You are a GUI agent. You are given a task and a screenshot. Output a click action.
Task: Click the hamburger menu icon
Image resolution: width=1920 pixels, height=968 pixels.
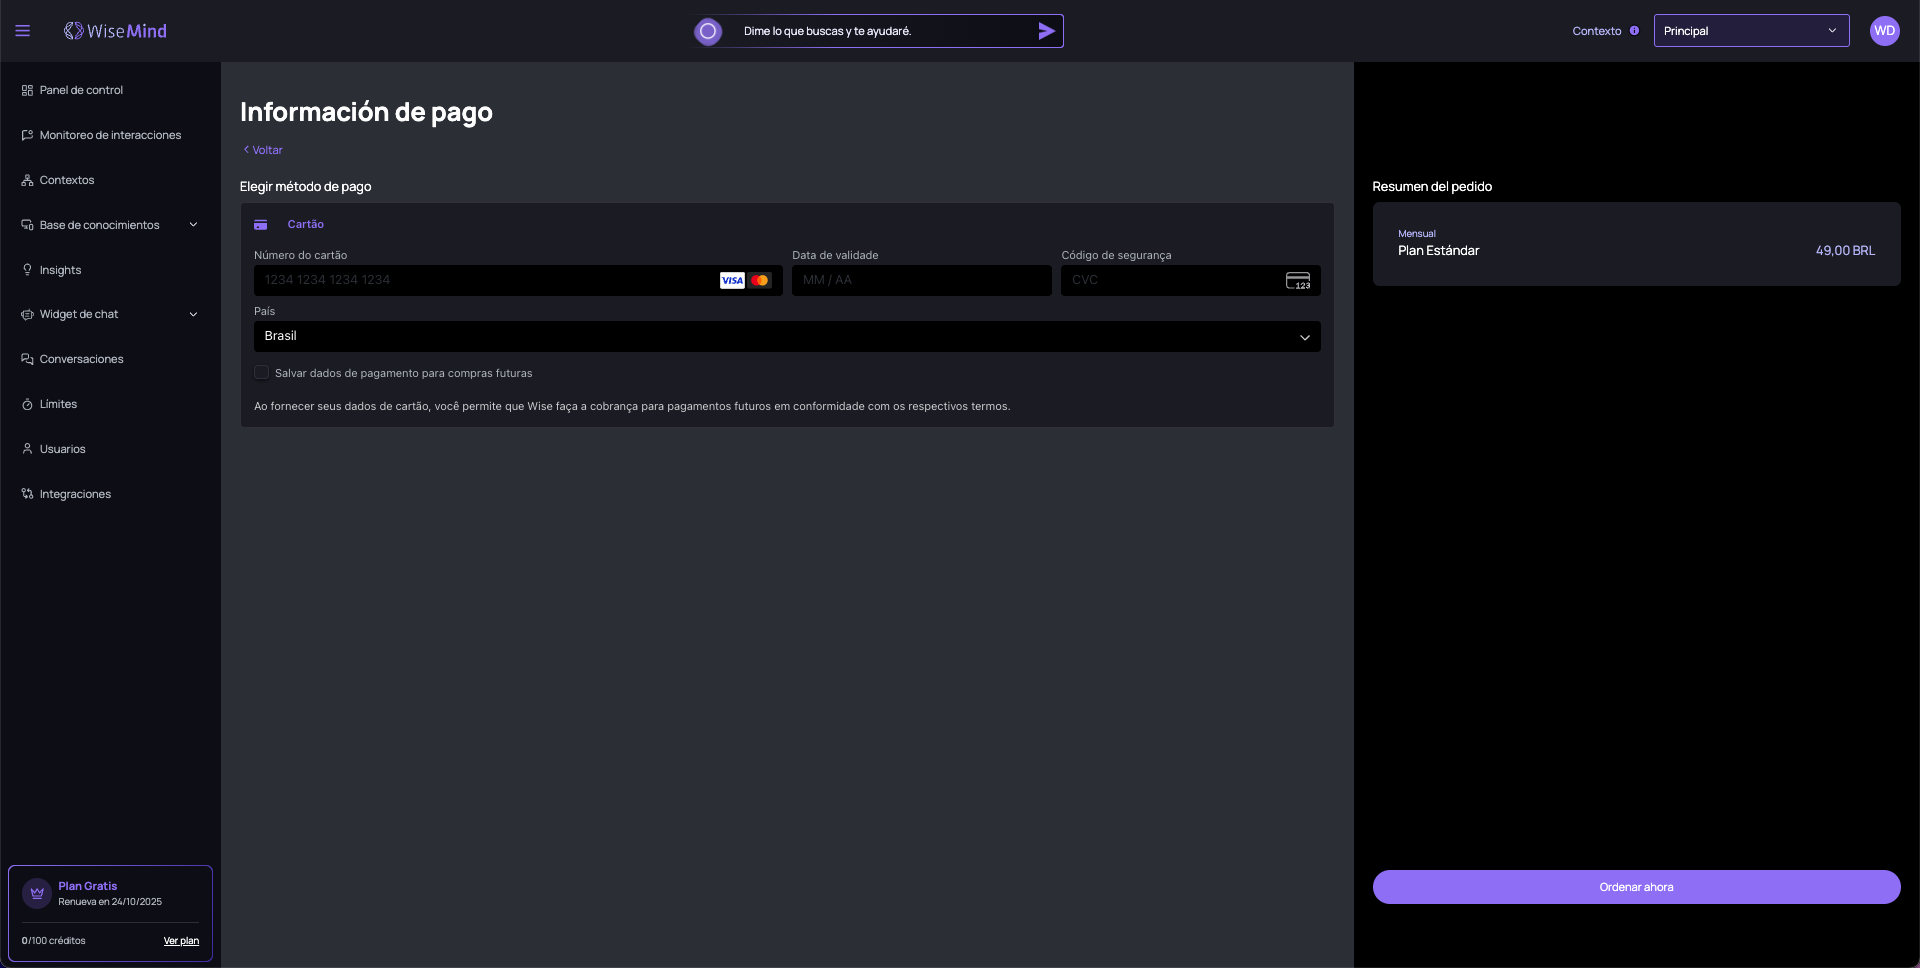[x=22, y=31]
